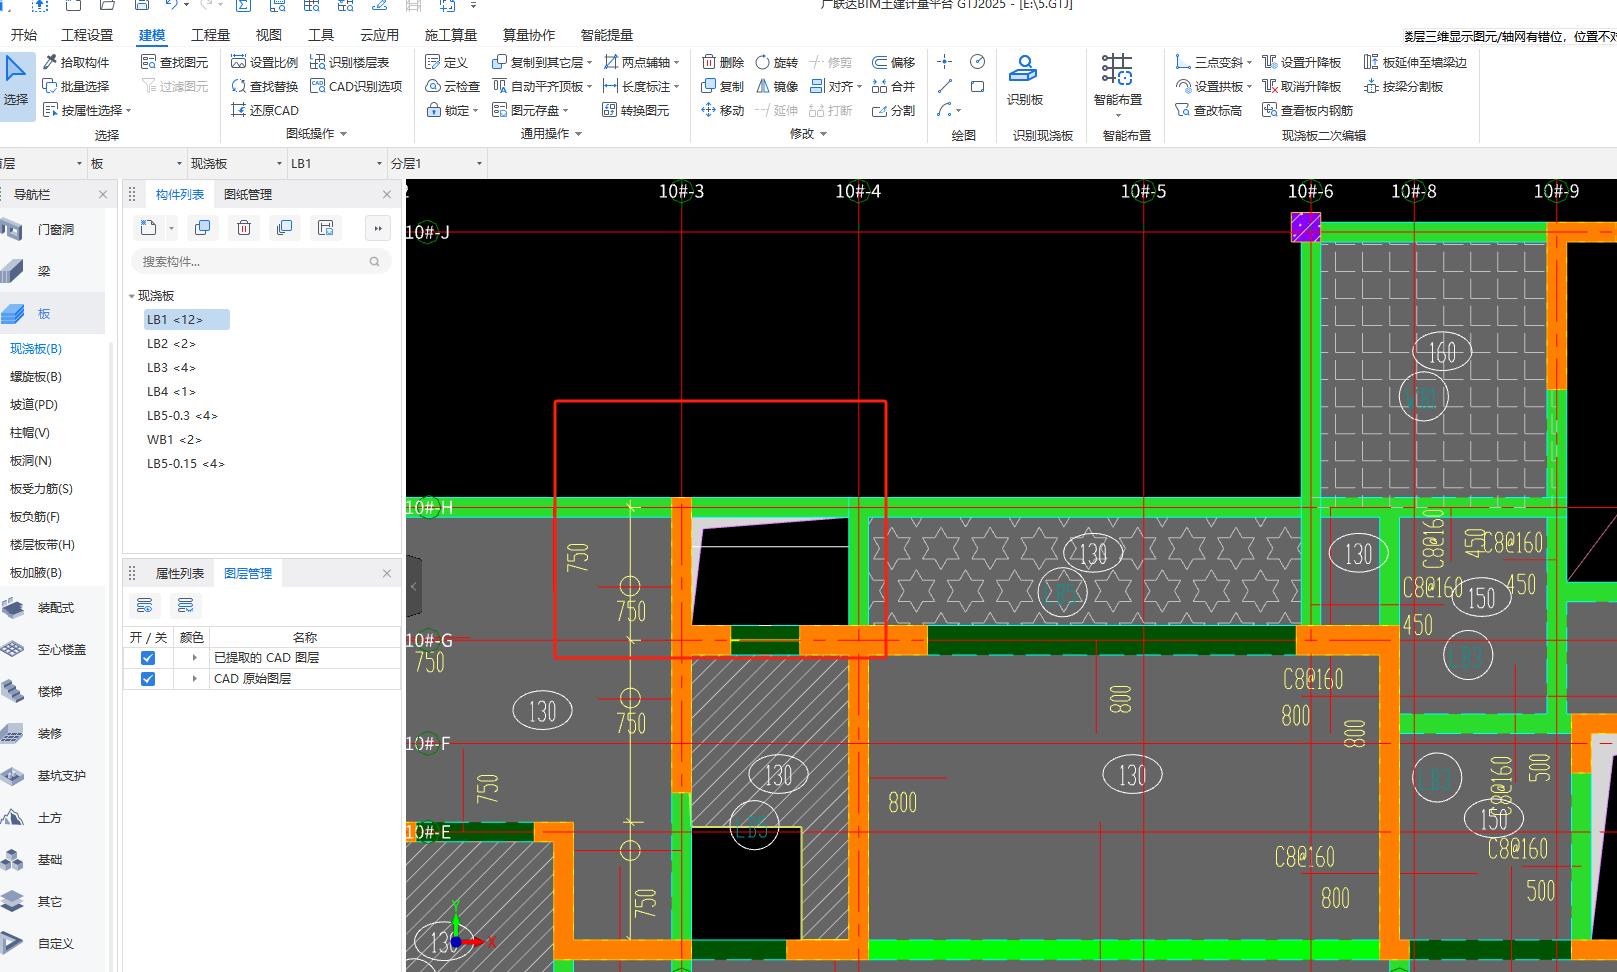This screenshot has width=1617, height=972.
Task: Click the 删除 delete tool
Action: 723,62
